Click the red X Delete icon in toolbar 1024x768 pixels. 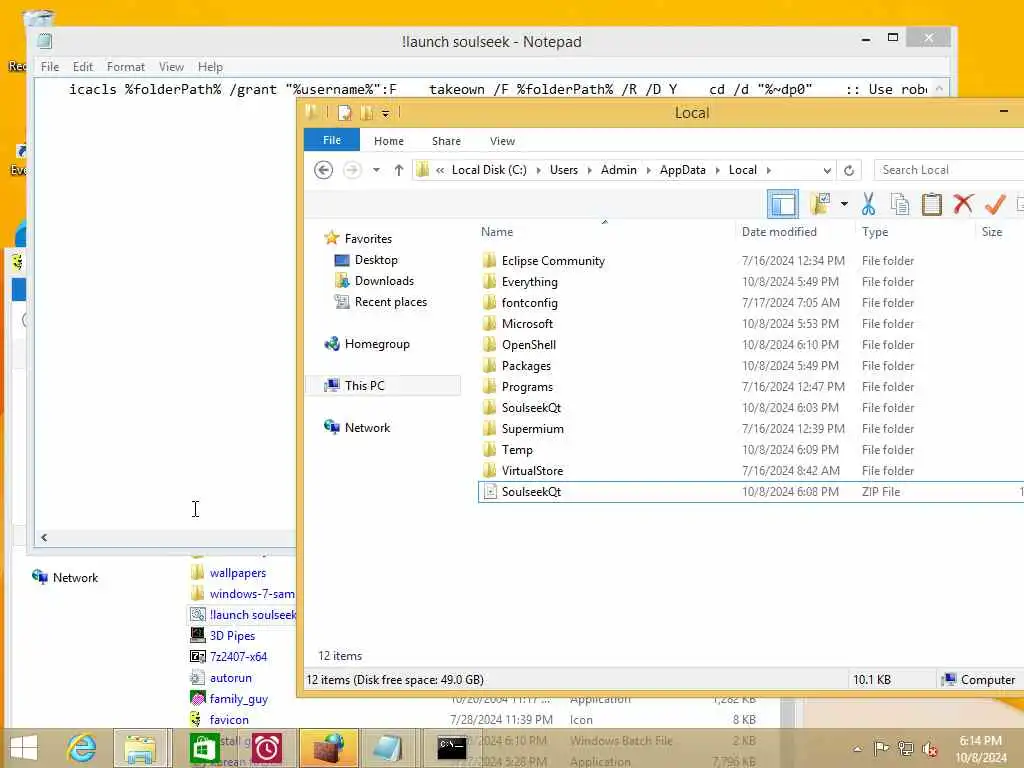[963, 204]
